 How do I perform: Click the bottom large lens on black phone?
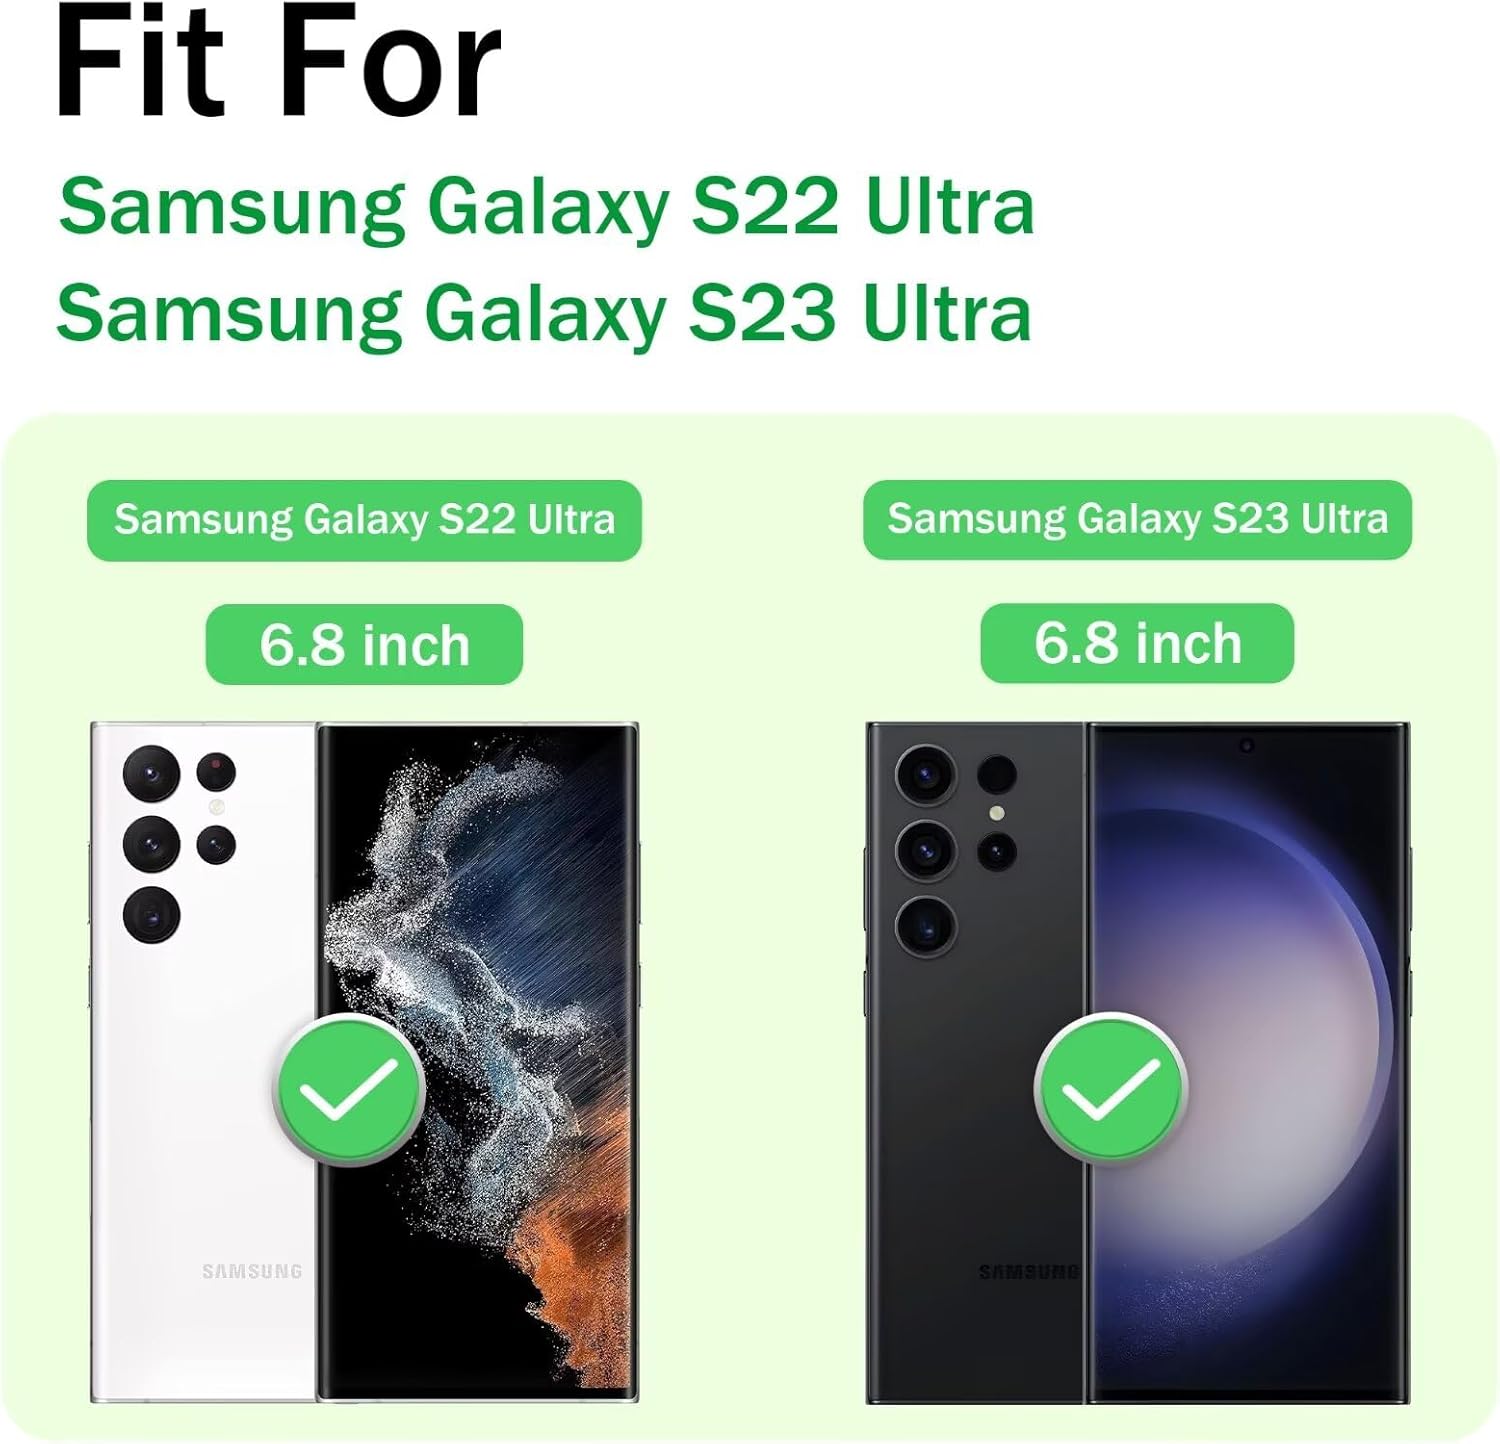(x=925, y=924)
